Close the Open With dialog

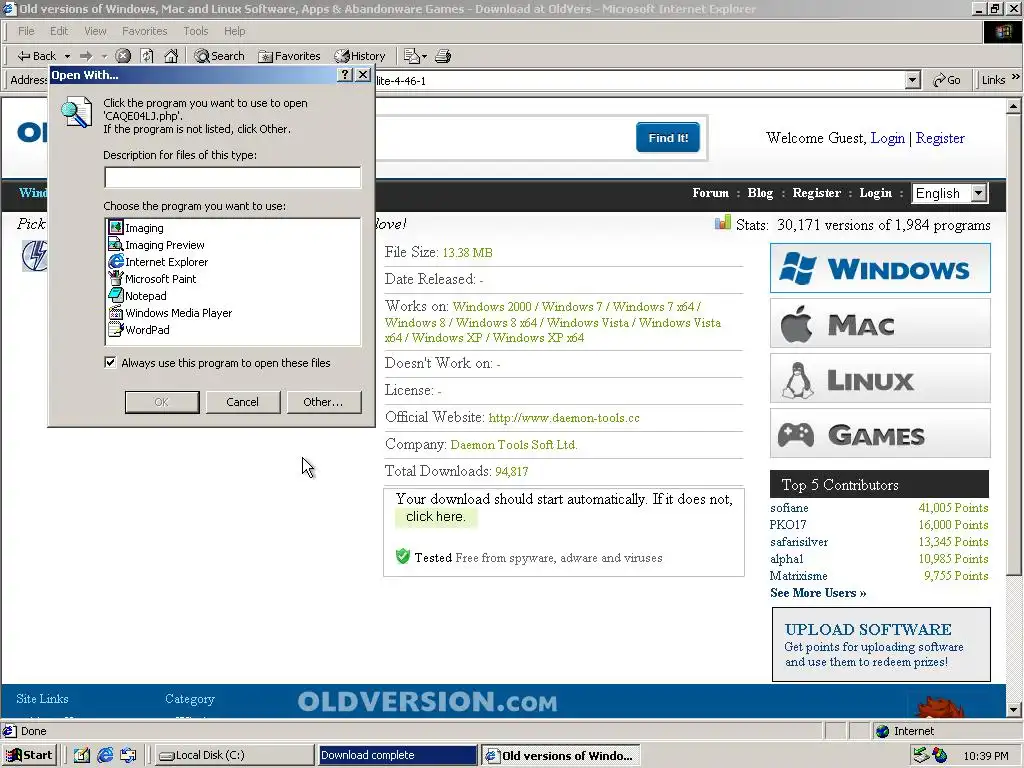[x=363, y=74]
